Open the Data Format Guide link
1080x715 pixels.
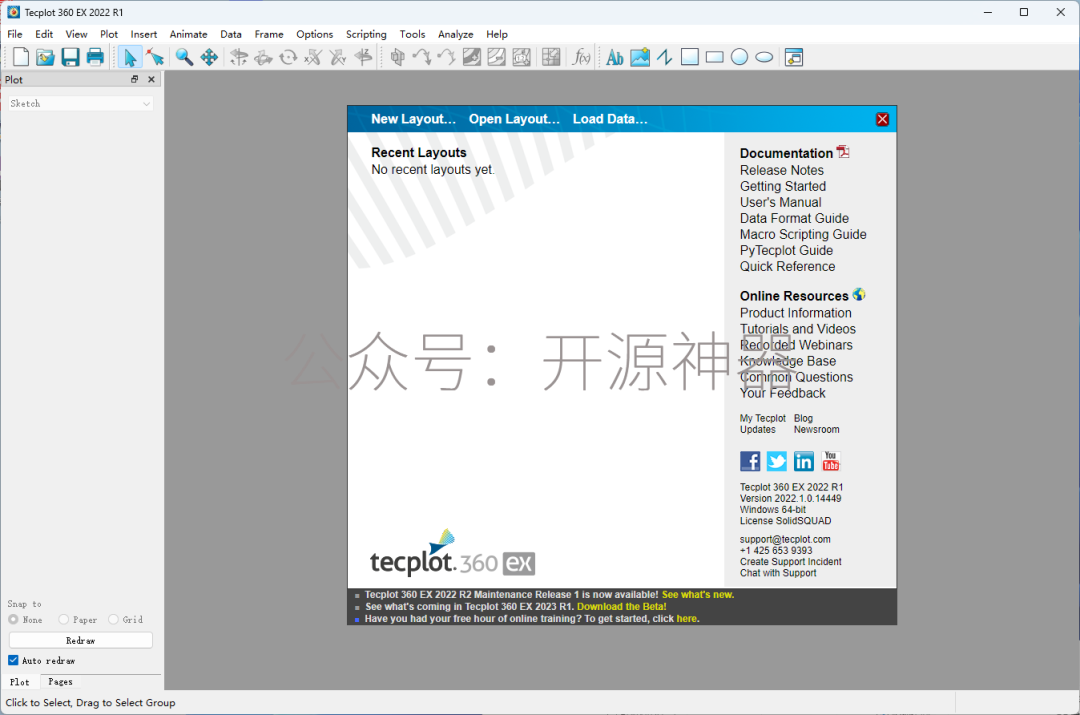(x=794, y=218)
